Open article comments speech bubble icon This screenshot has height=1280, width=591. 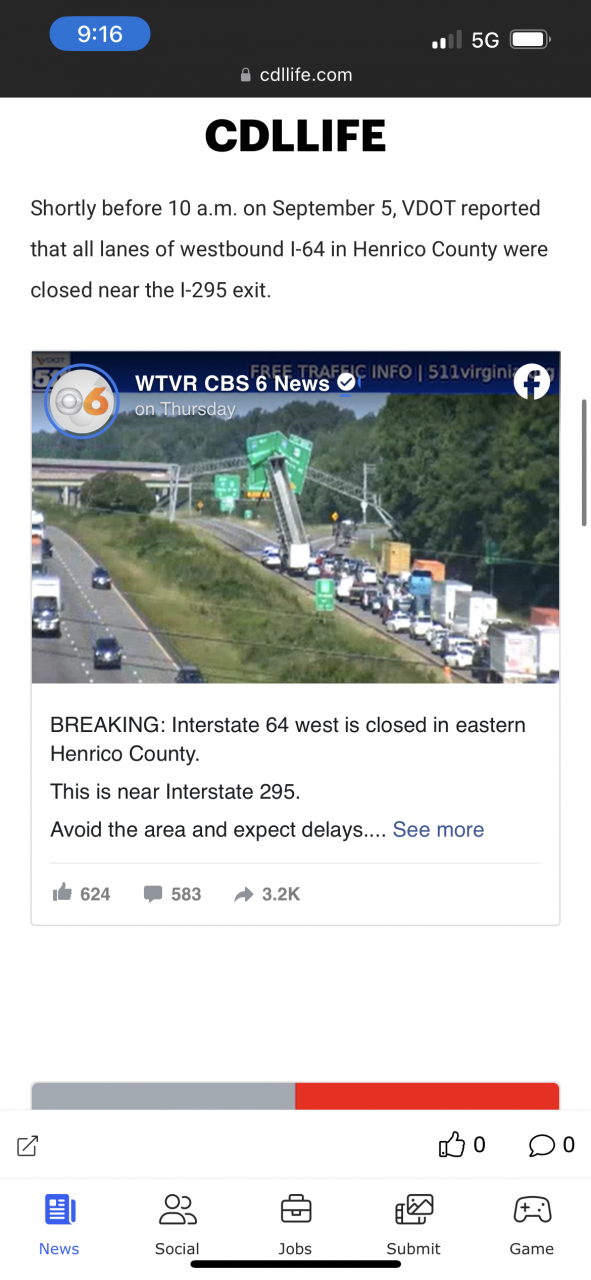(x=542, y=1145)
